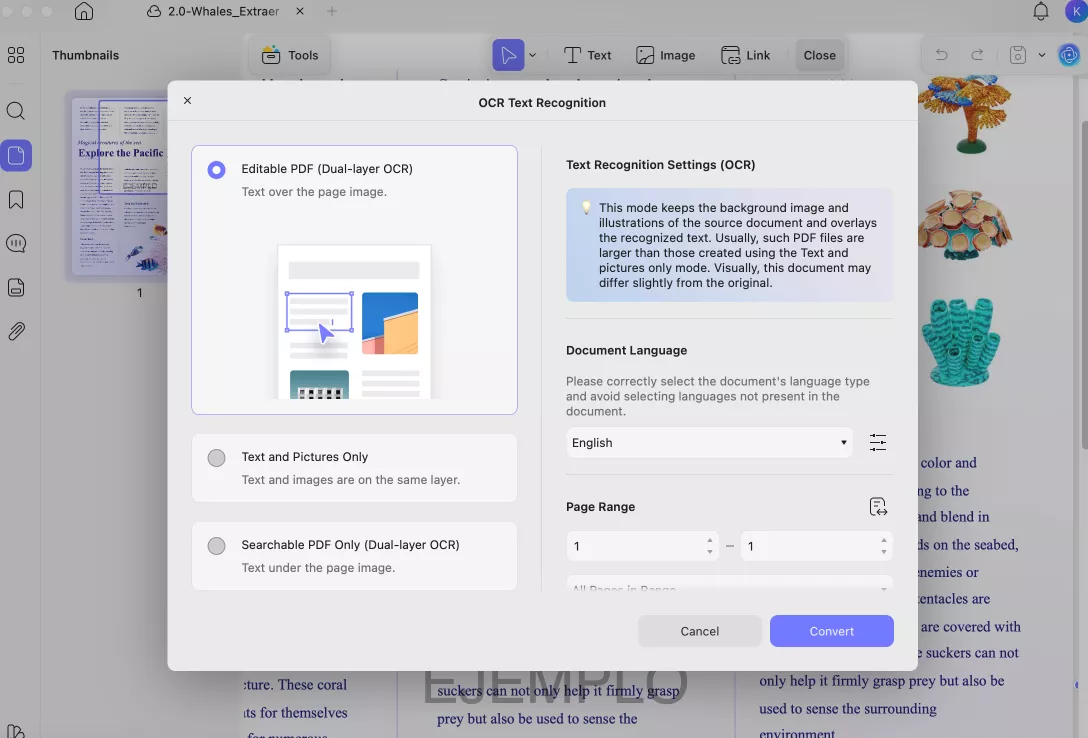The image size is (1088, 738).
Task: Select the Bookmarks sidebar icon
Action: point(16,200)
